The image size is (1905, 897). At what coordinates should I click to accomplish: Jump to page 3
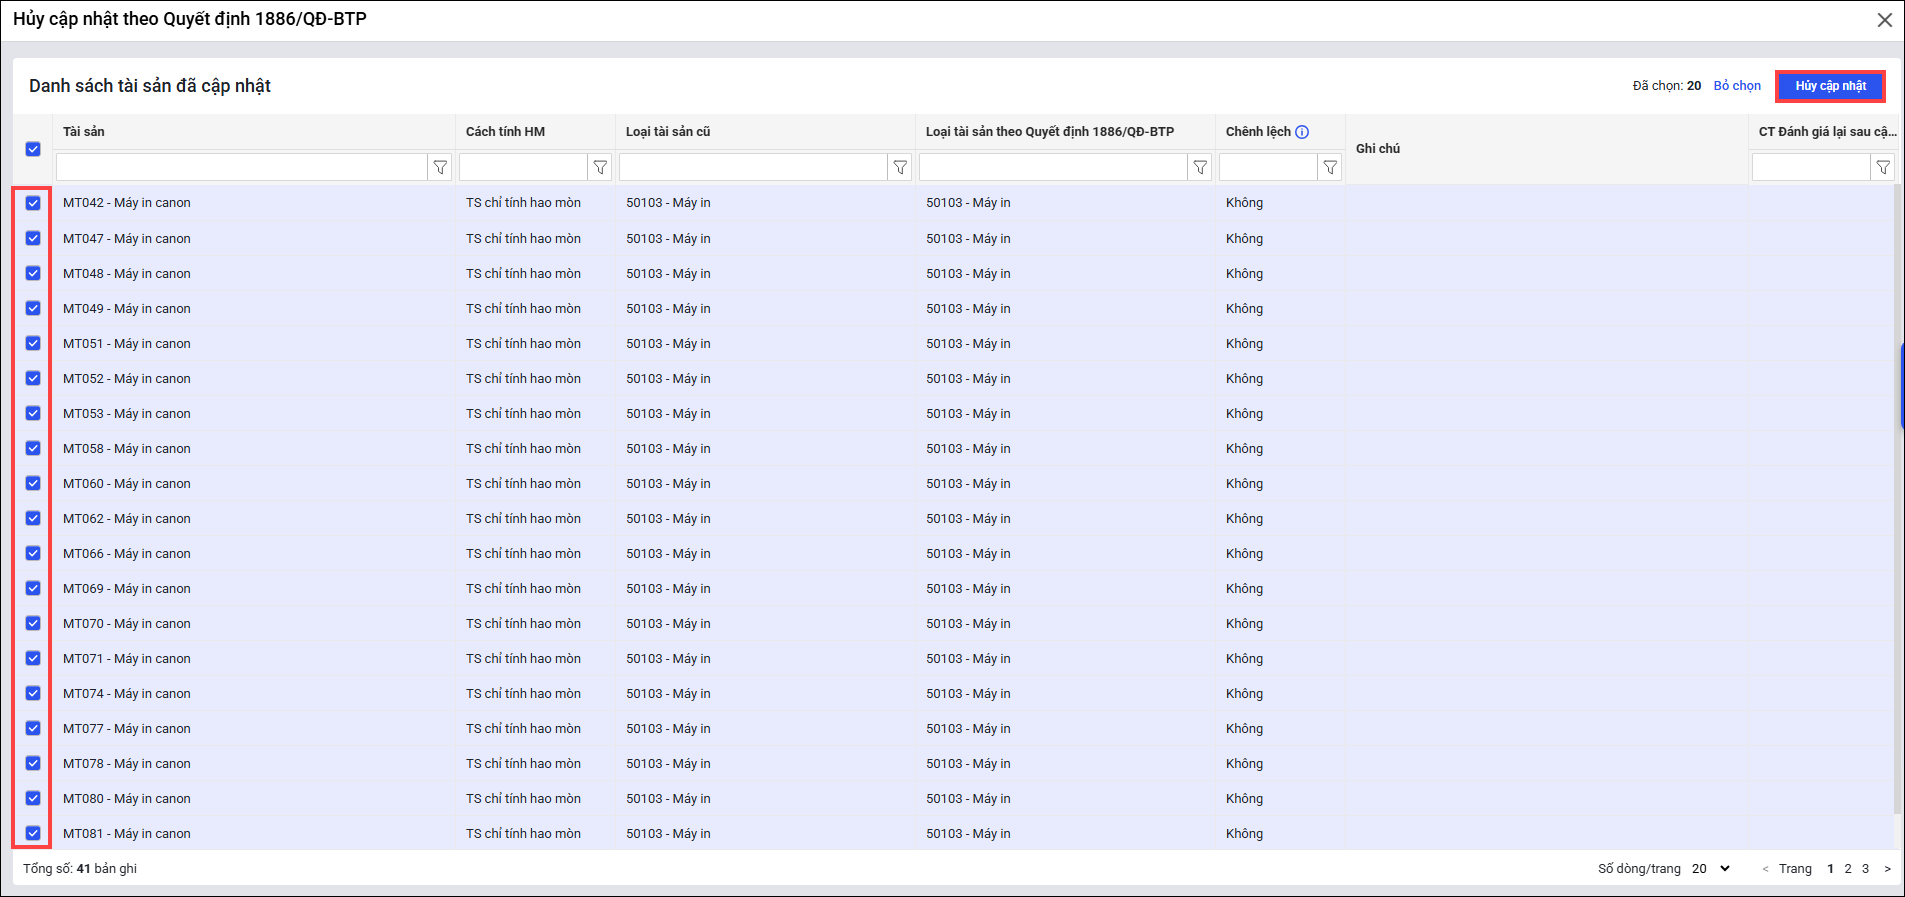[1865, 869]
